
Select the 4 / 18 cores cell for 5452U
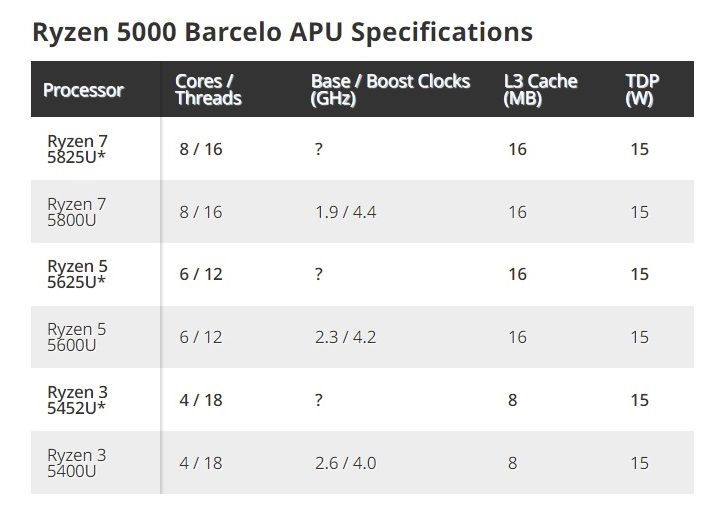point(201,400)
